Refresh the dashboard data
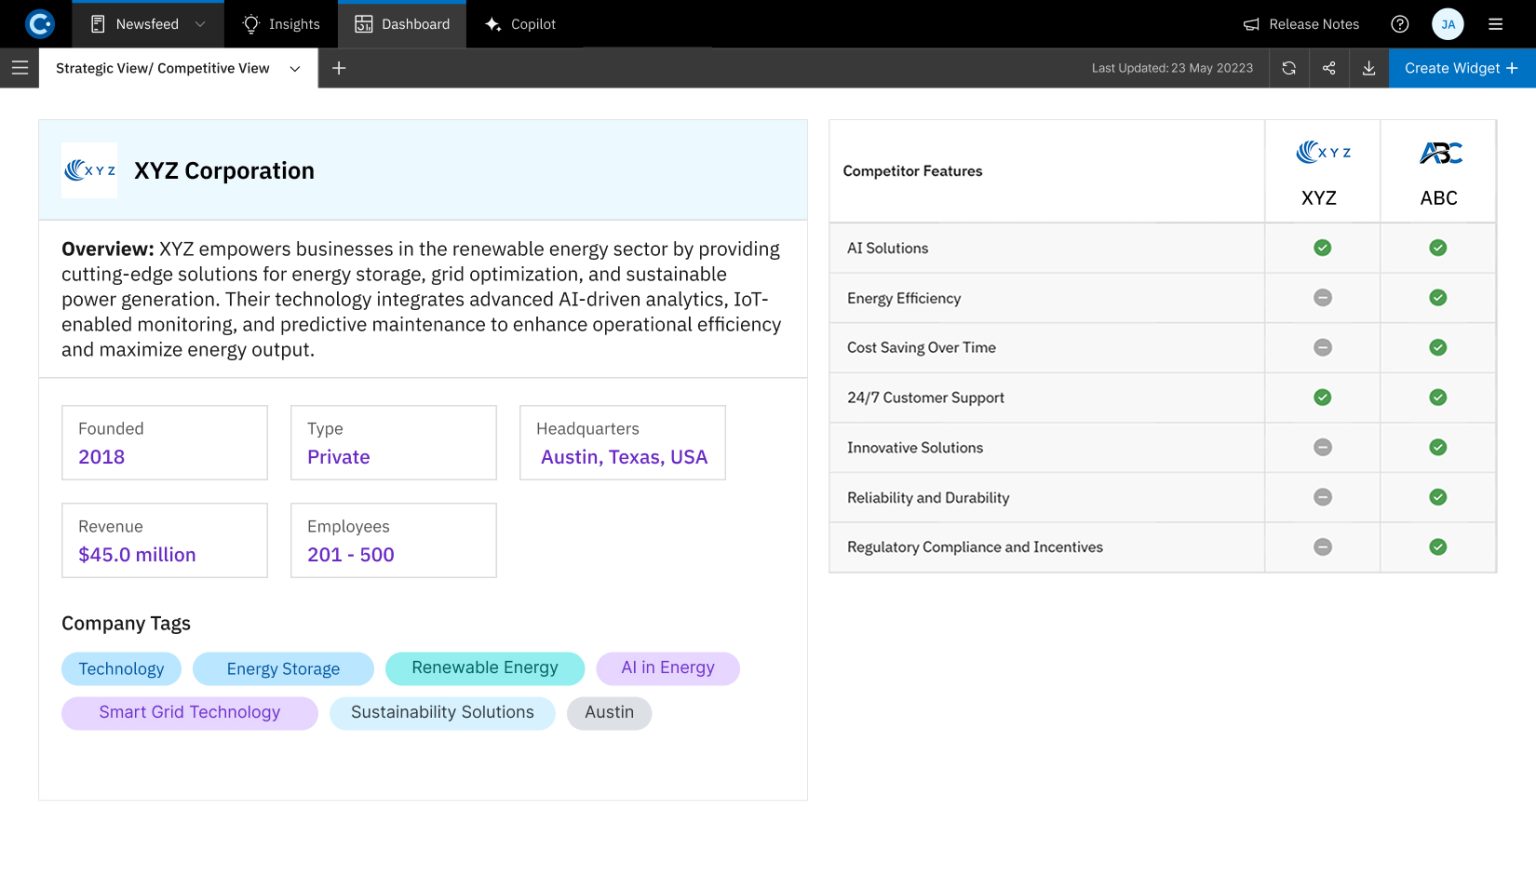Screen dimensions: 1536x890 point(1289,68)
